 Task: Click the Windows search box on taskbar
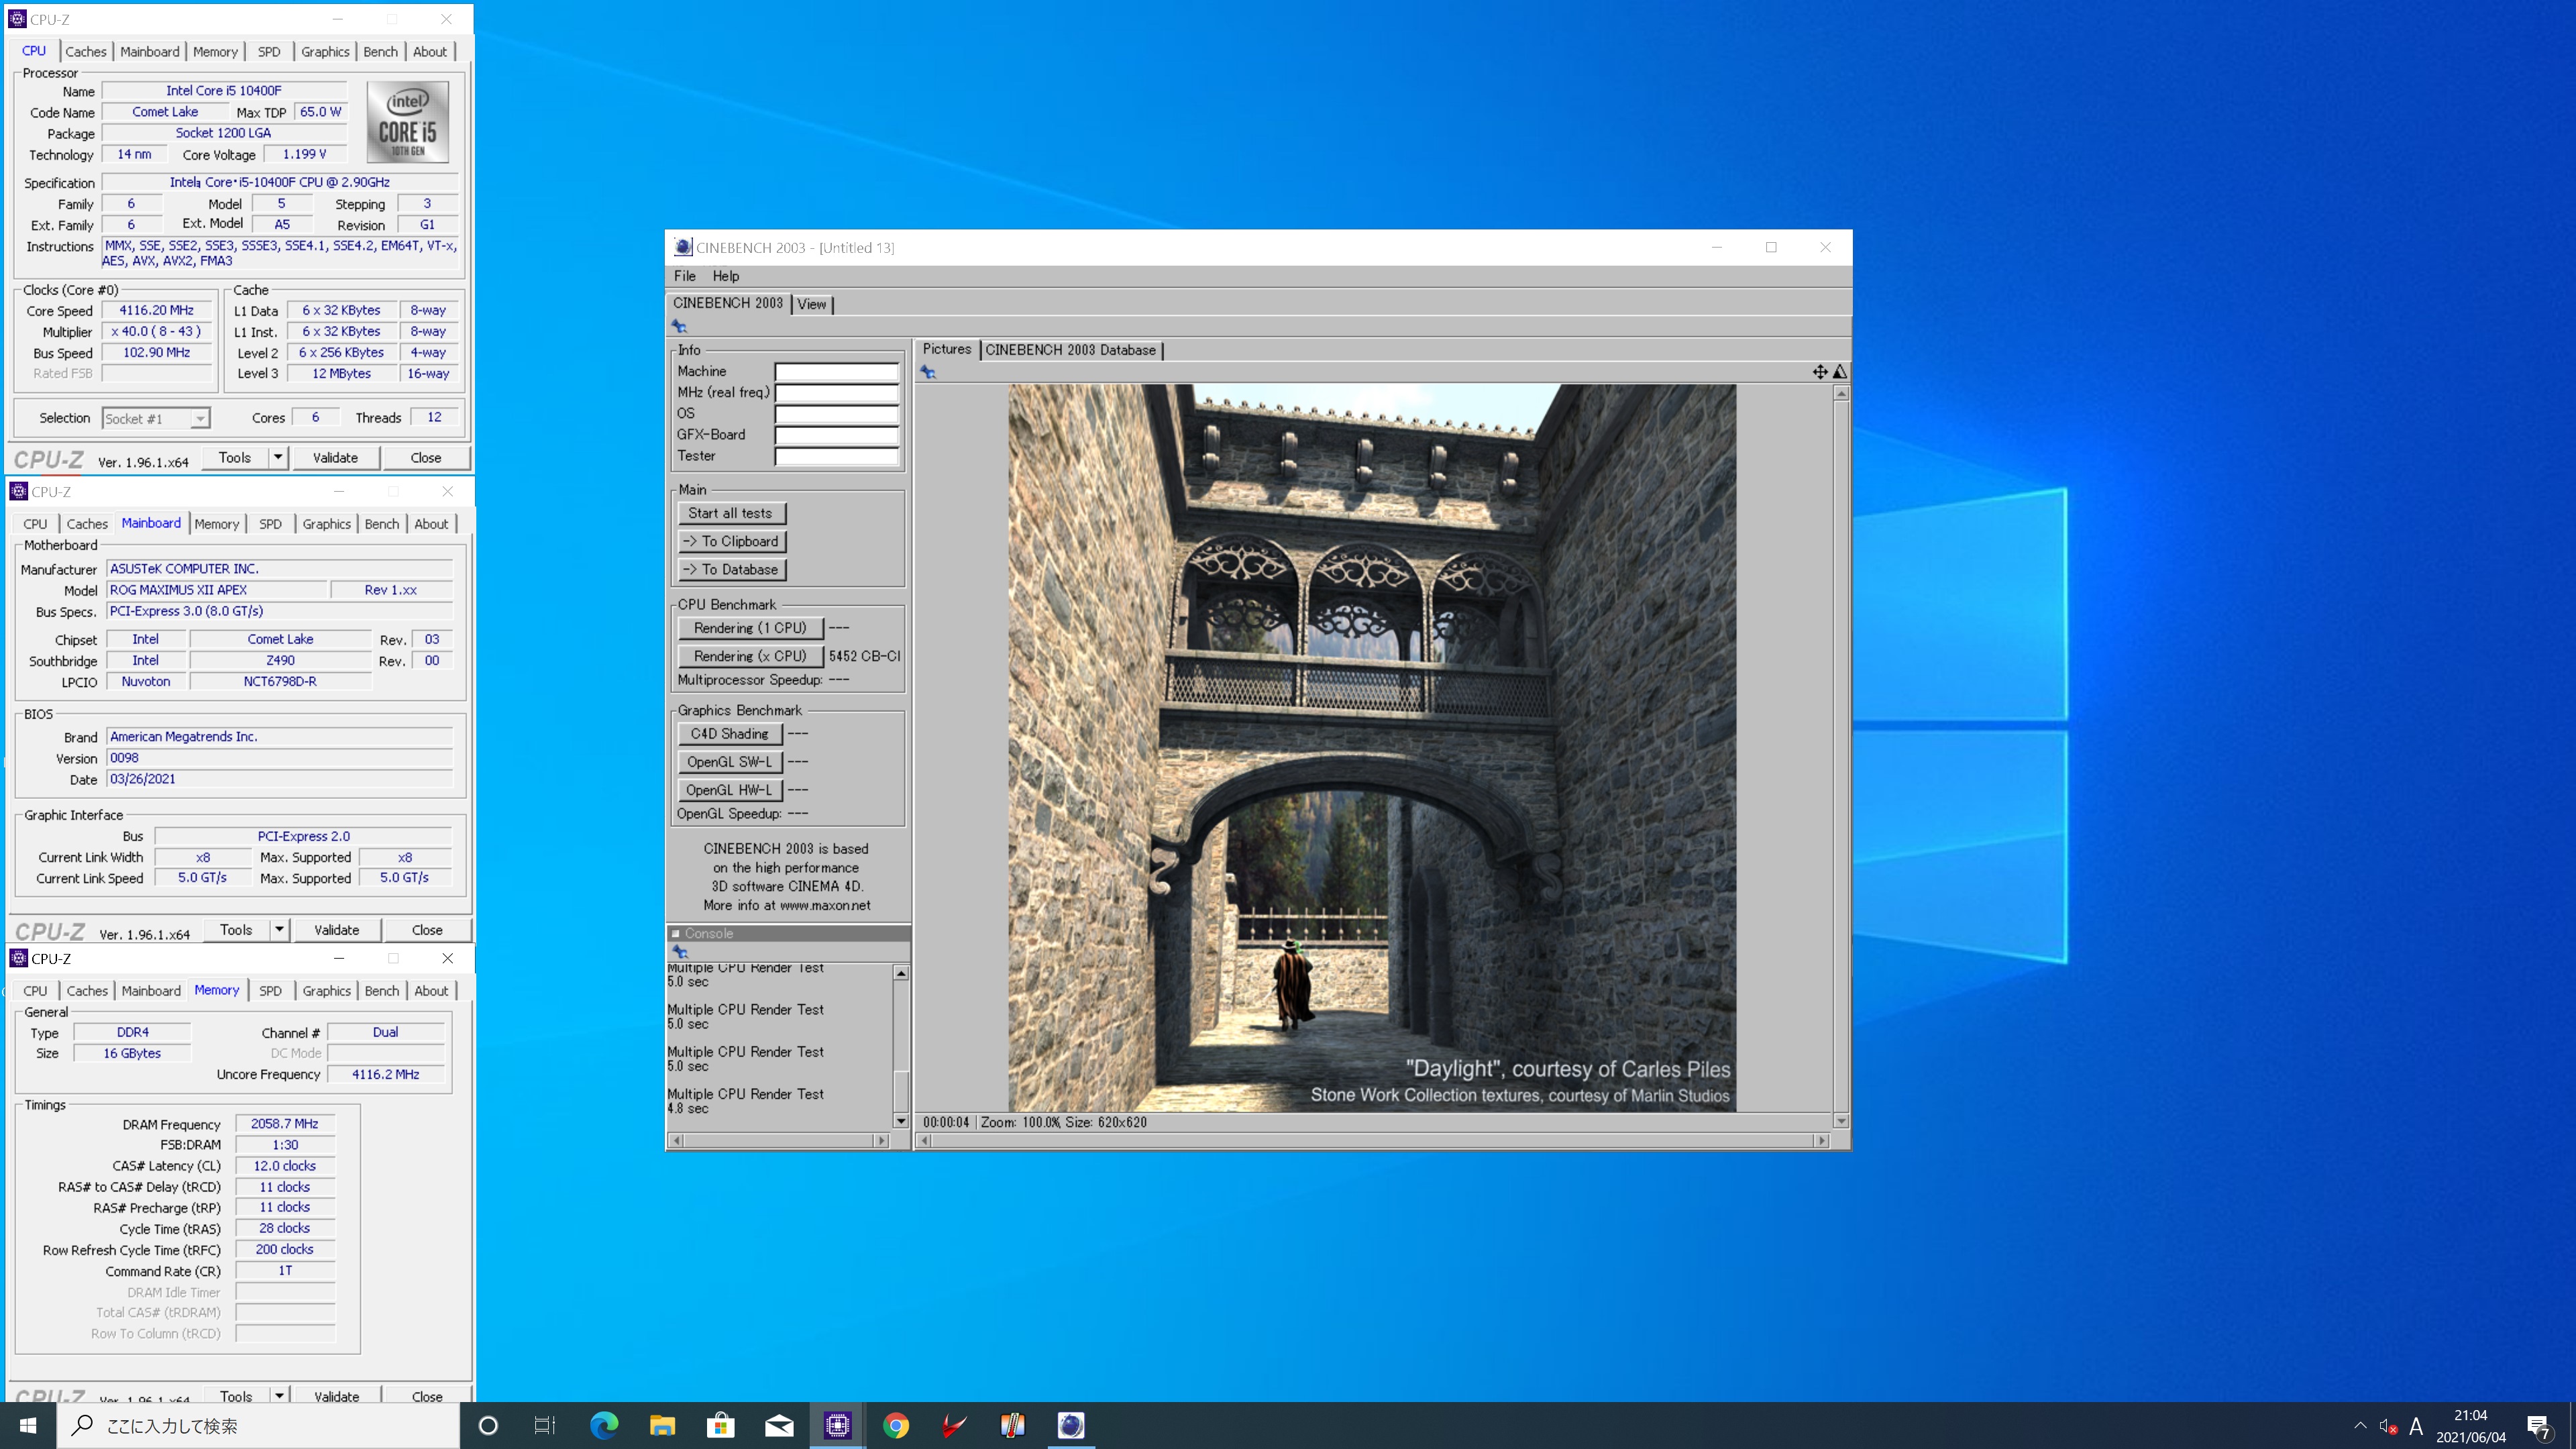[x=258, y=1425]
